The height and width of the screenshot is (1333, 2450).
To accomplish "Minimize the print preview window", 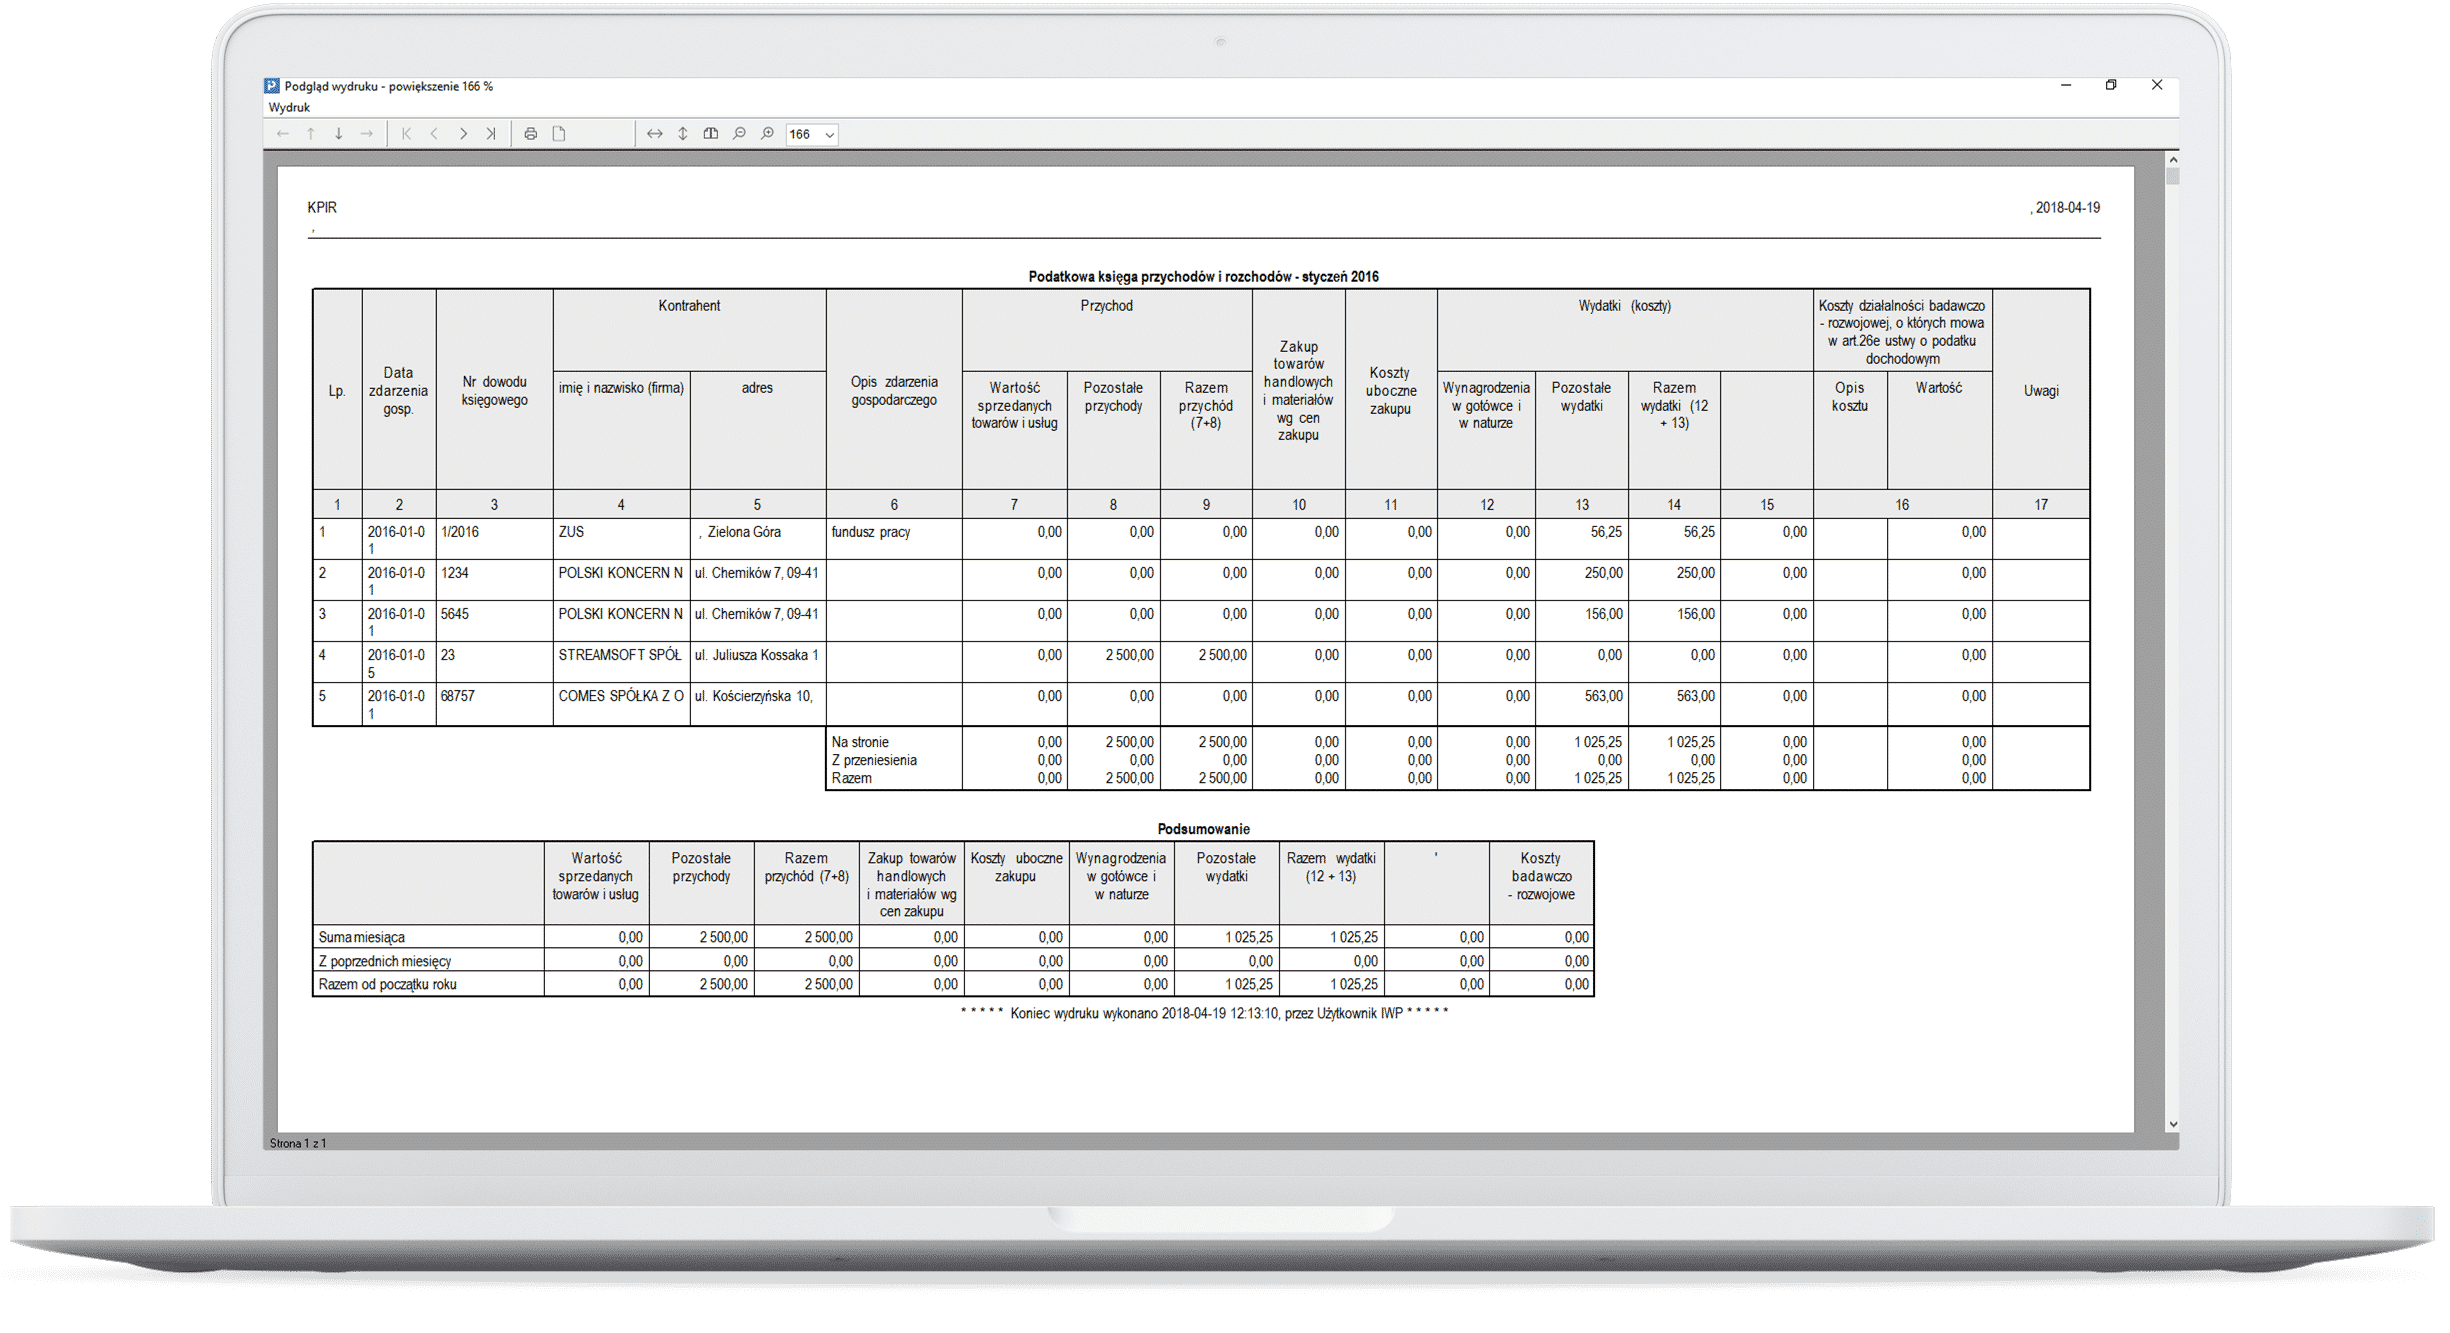I will (x=2066, y=86).
